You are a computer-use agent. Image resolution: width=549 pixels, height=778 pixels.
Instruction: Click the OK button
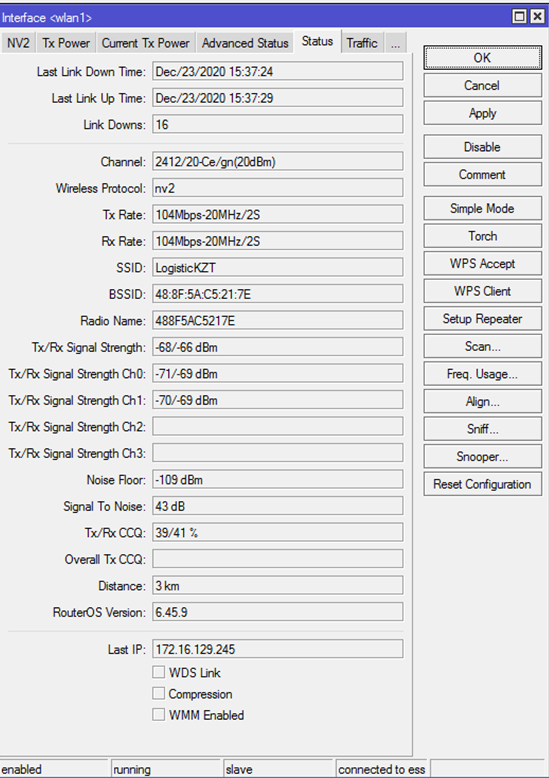(482, 58)
